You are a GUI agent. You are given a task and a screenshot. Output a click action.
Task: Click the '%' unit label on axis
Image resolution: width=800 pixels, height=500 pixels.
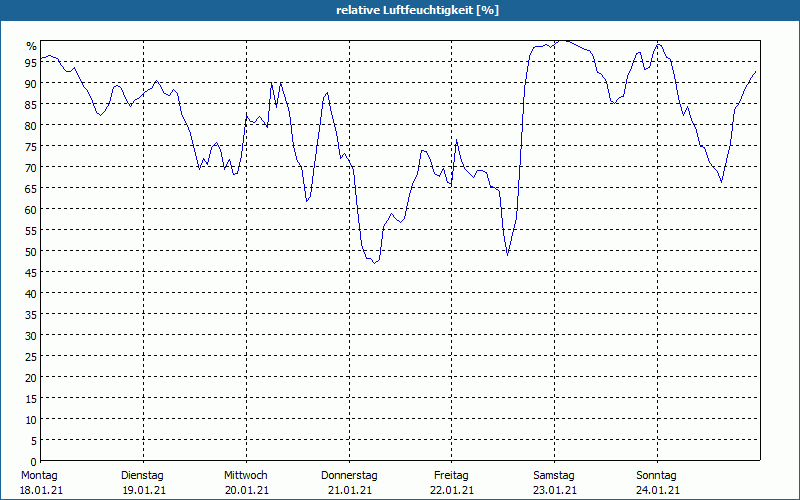coord(32,46)
